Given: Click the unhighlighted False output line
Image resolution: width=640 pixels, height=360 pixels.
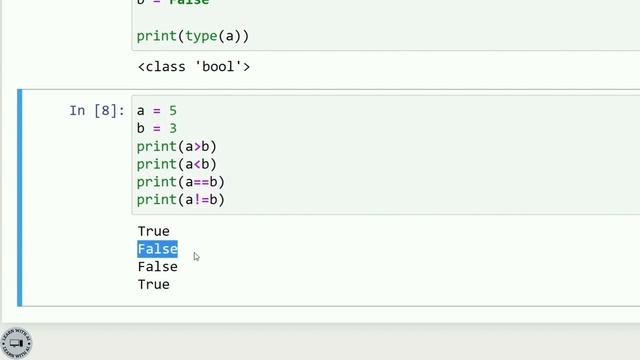Looking at the screenshot, I should [158, 267].
